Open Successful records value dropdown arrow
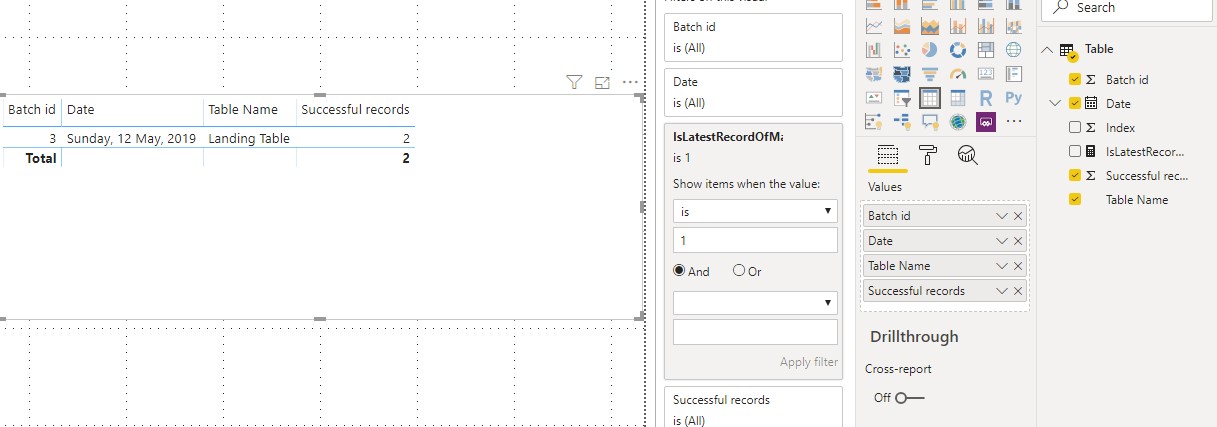1217x427 pixels. (x=1002, y=291)
